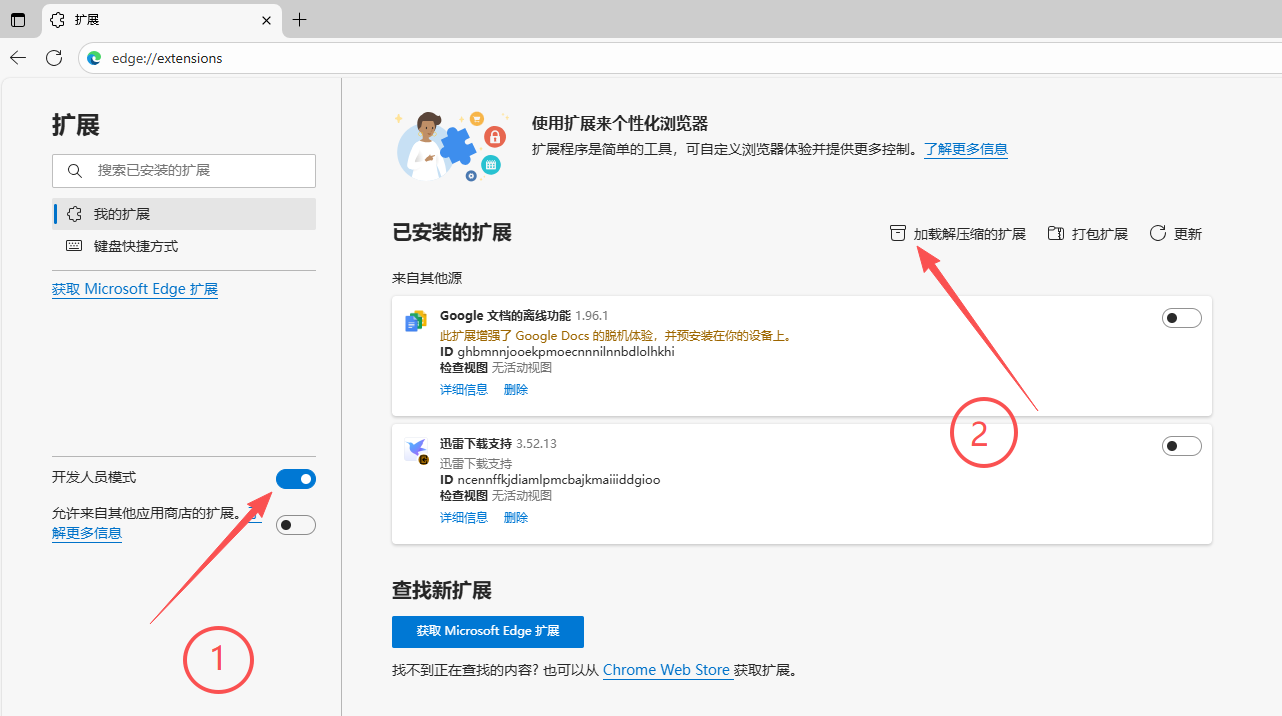The width and height of the screenshot is (1282, 716).
Task: Open 详细信息 for Google 文档的离线功能
Action: (464, 390)
